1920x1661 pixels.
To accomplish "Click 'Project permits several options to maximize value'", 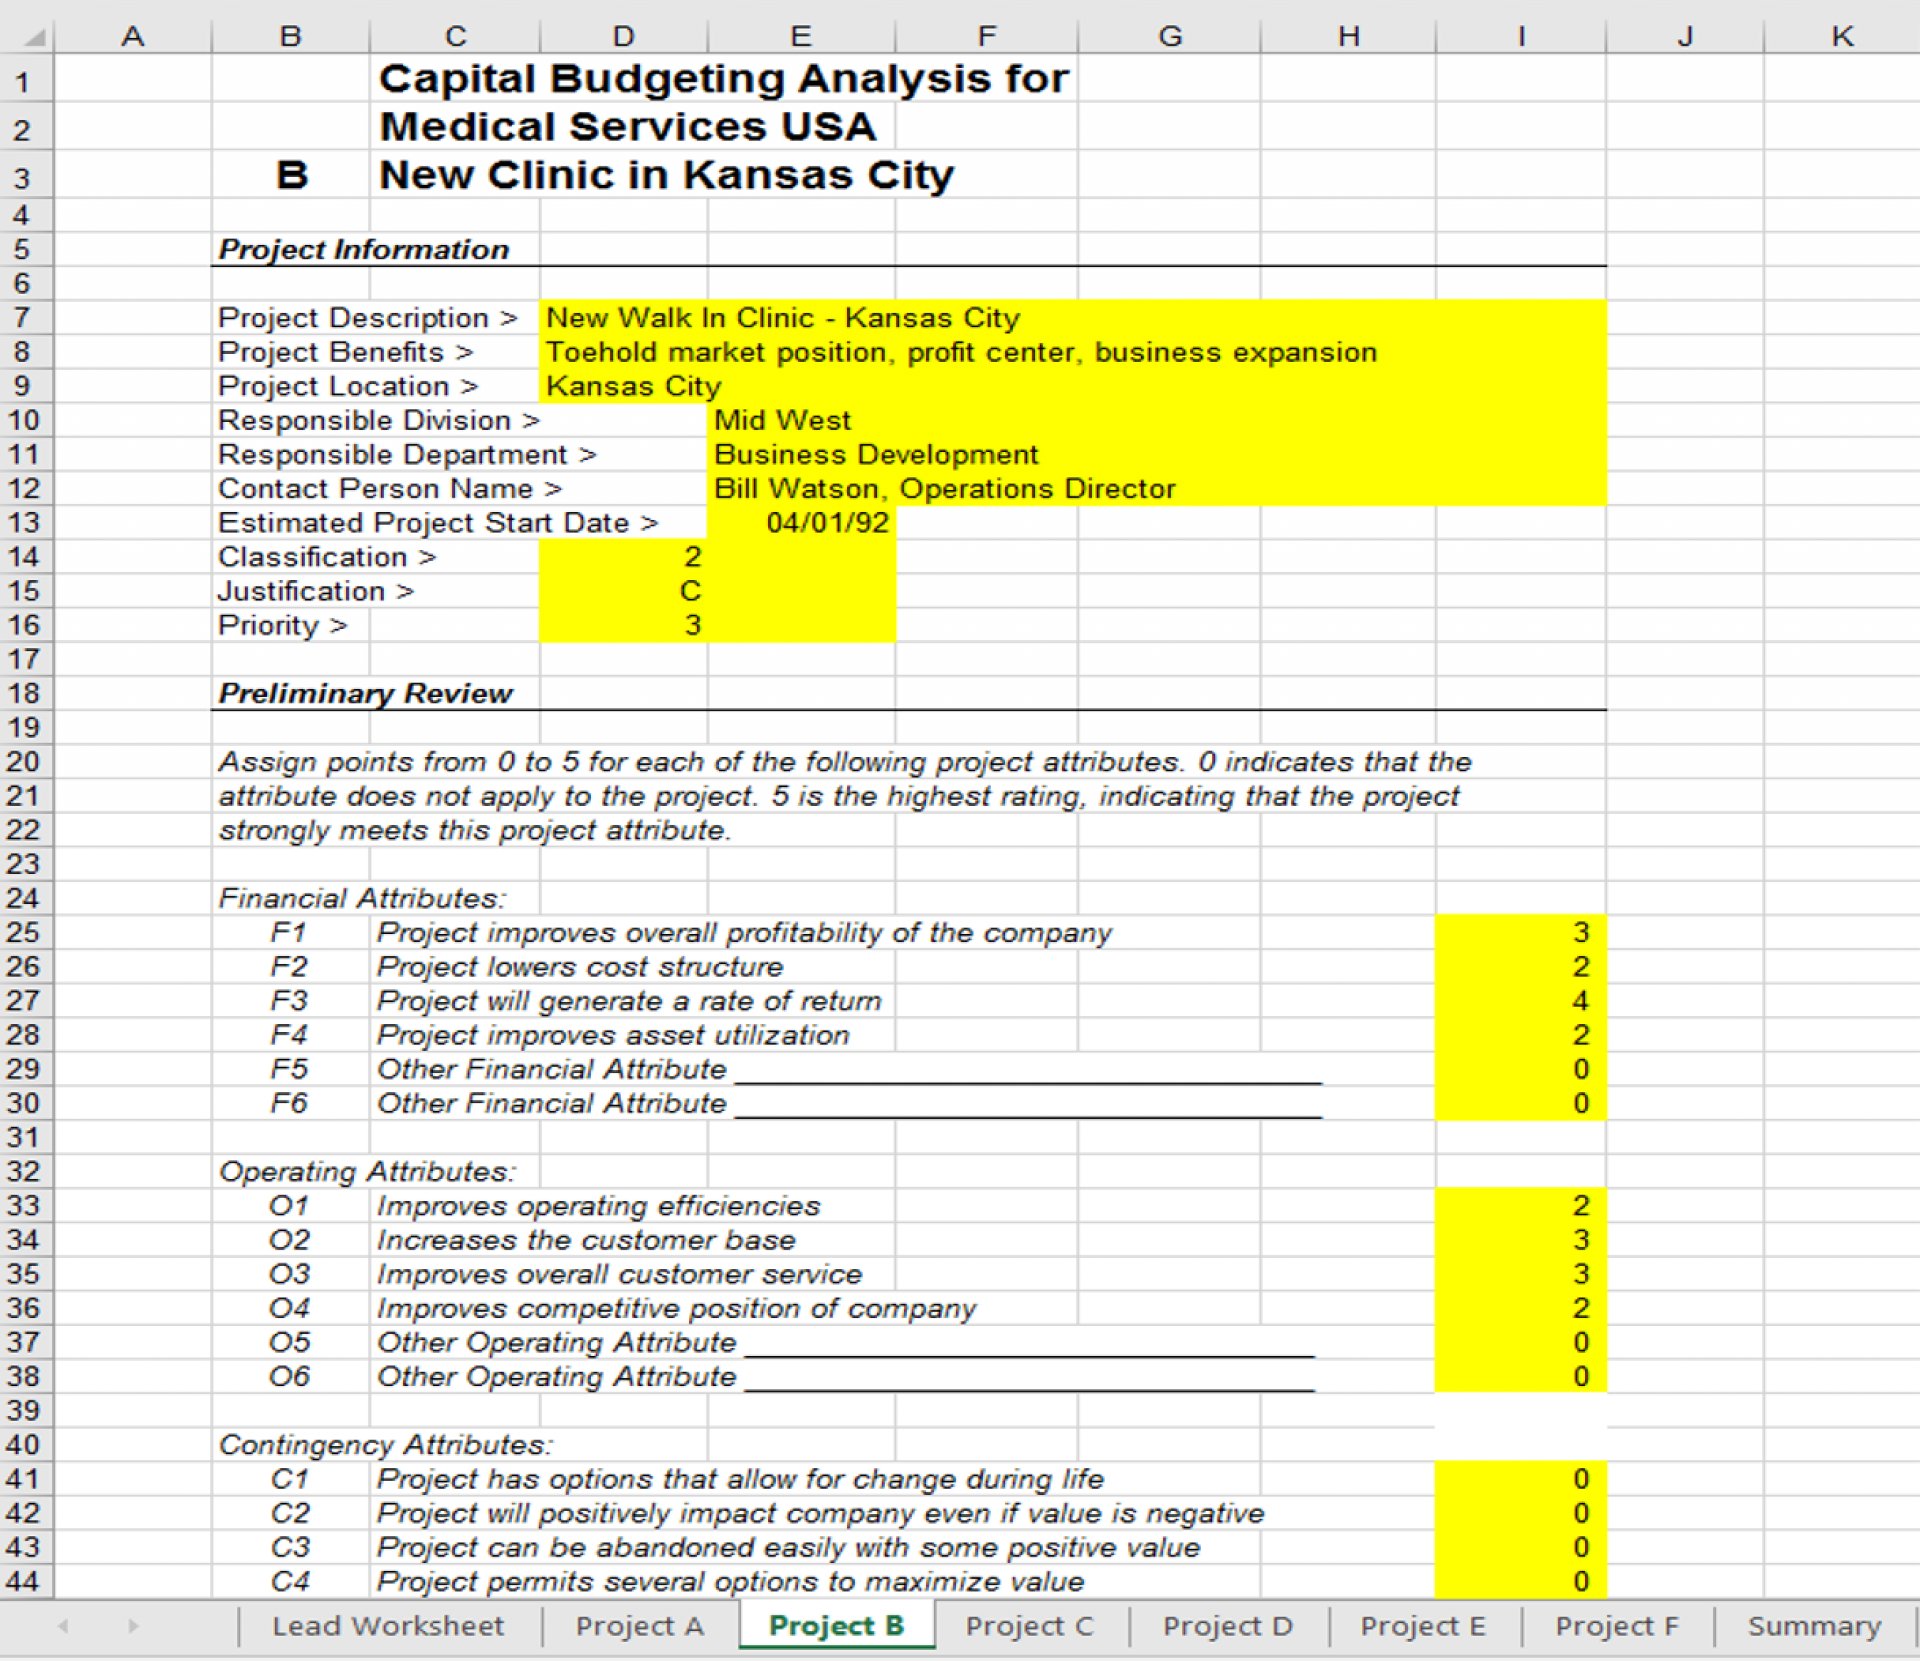I will pos(730,1582).
